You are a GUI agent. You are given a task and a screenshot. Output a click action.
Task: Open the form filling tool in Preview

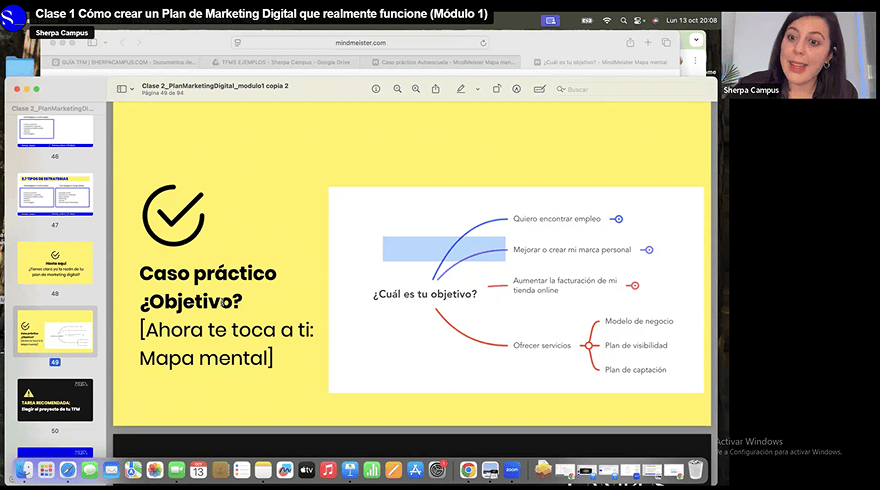(x=539, y=89)
